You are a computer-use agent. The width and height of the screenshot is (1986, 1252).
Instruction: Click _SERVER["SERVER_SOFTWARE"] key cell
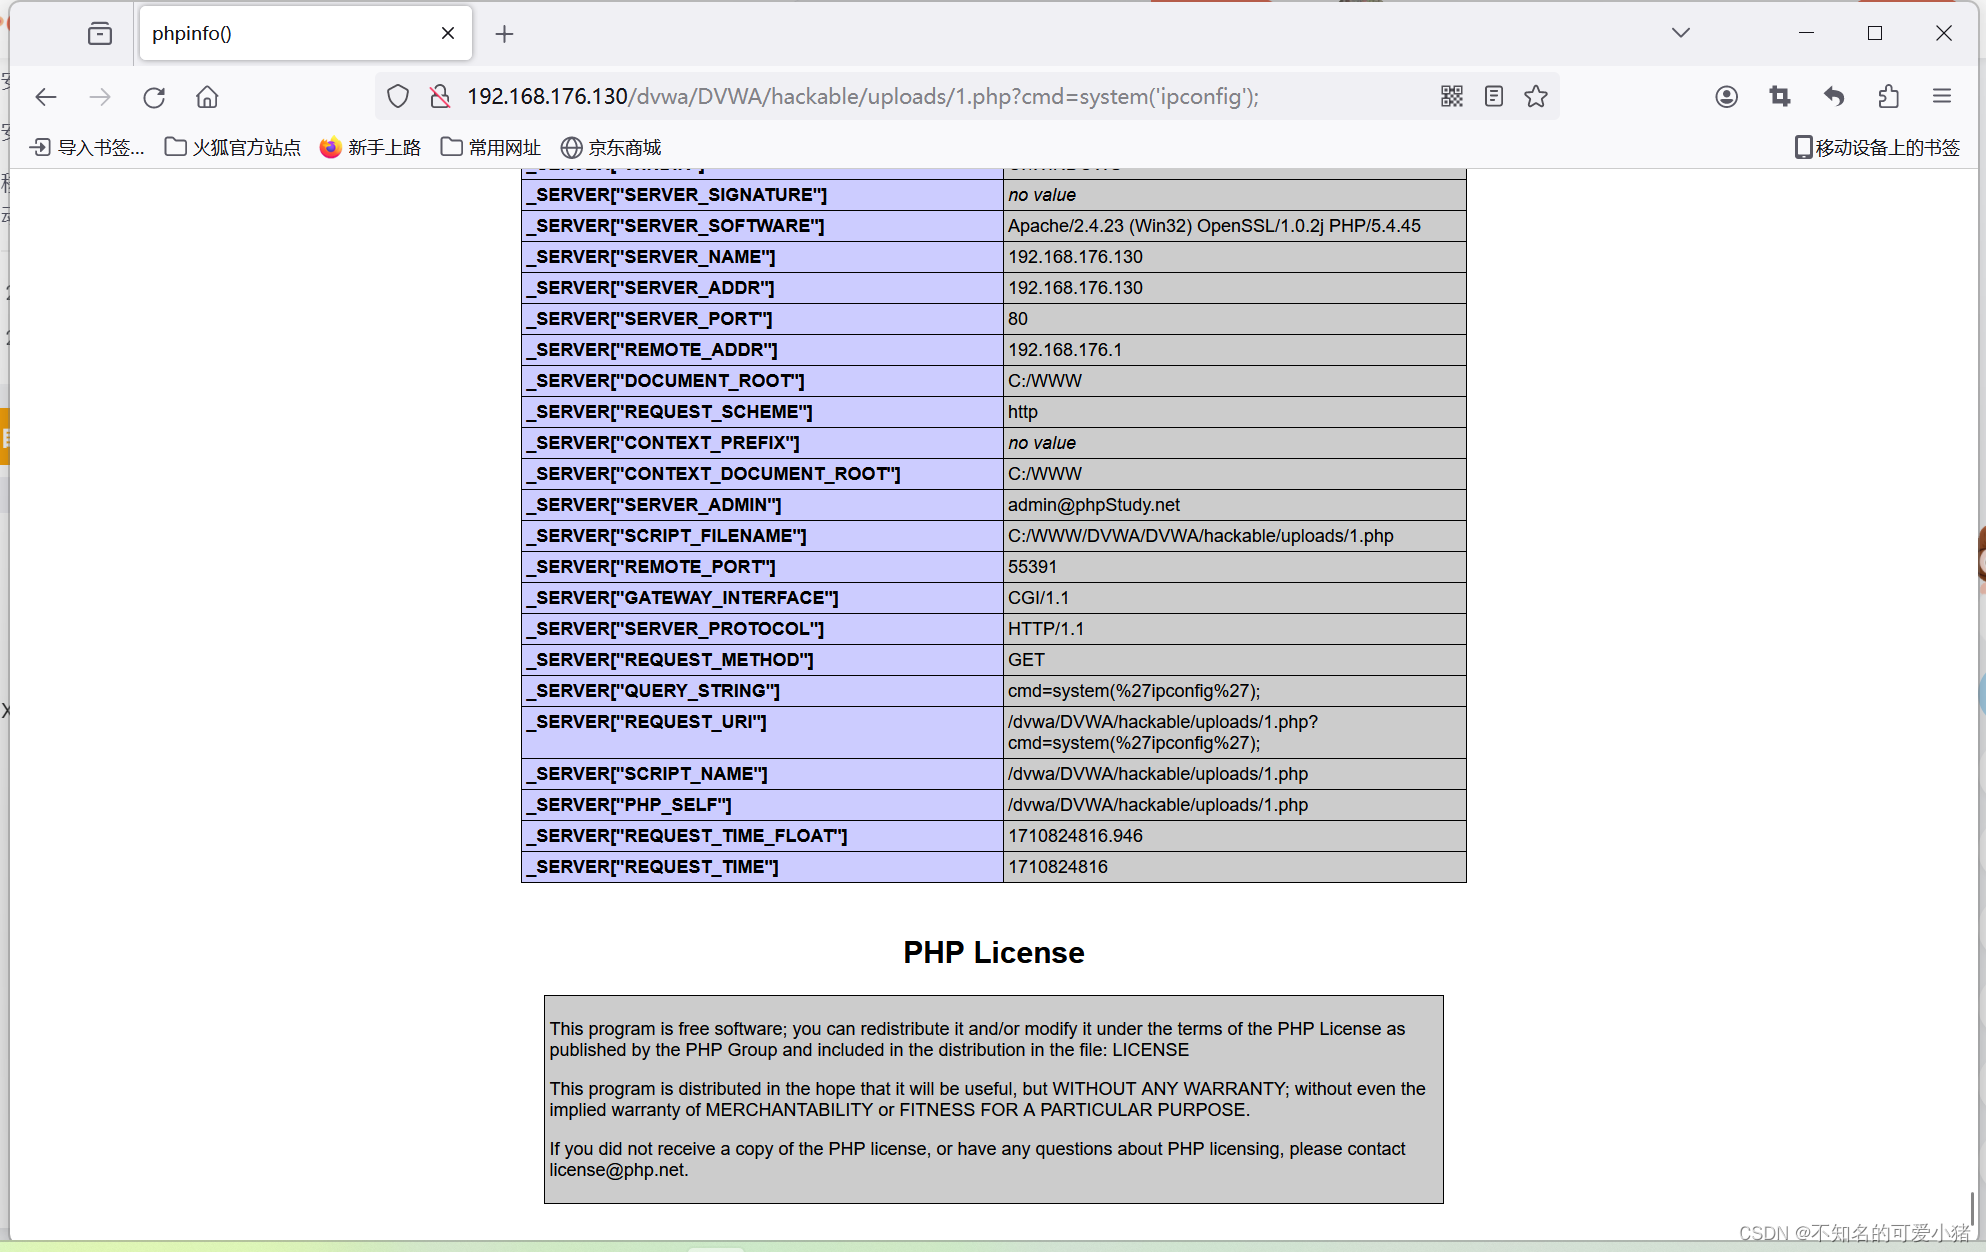tap(762, 226)
